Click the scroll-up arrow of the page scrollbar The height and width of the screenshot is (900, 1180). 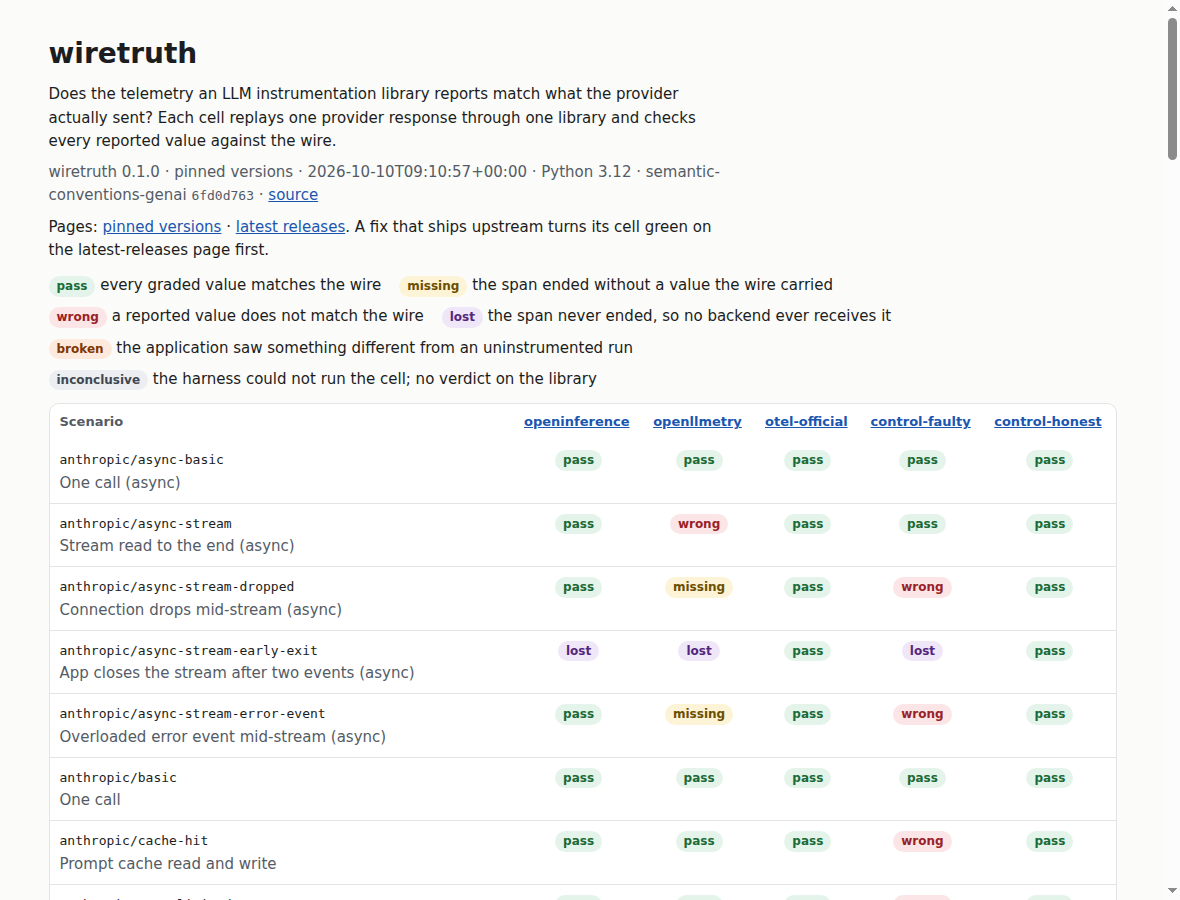pos(1172,7)
